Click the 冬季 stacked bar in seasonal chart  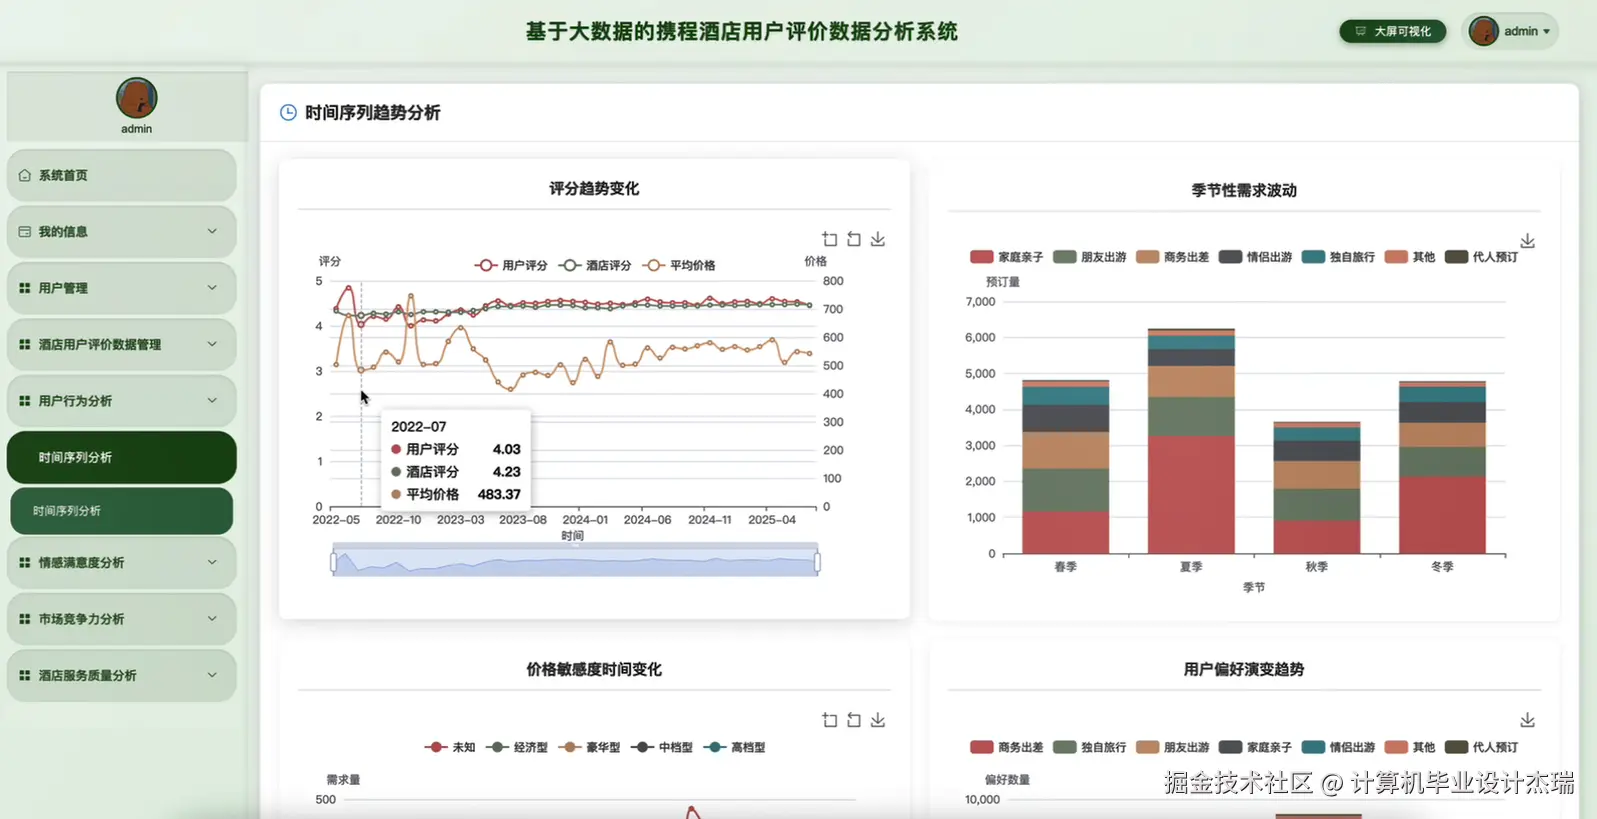tap(1442, 467)
